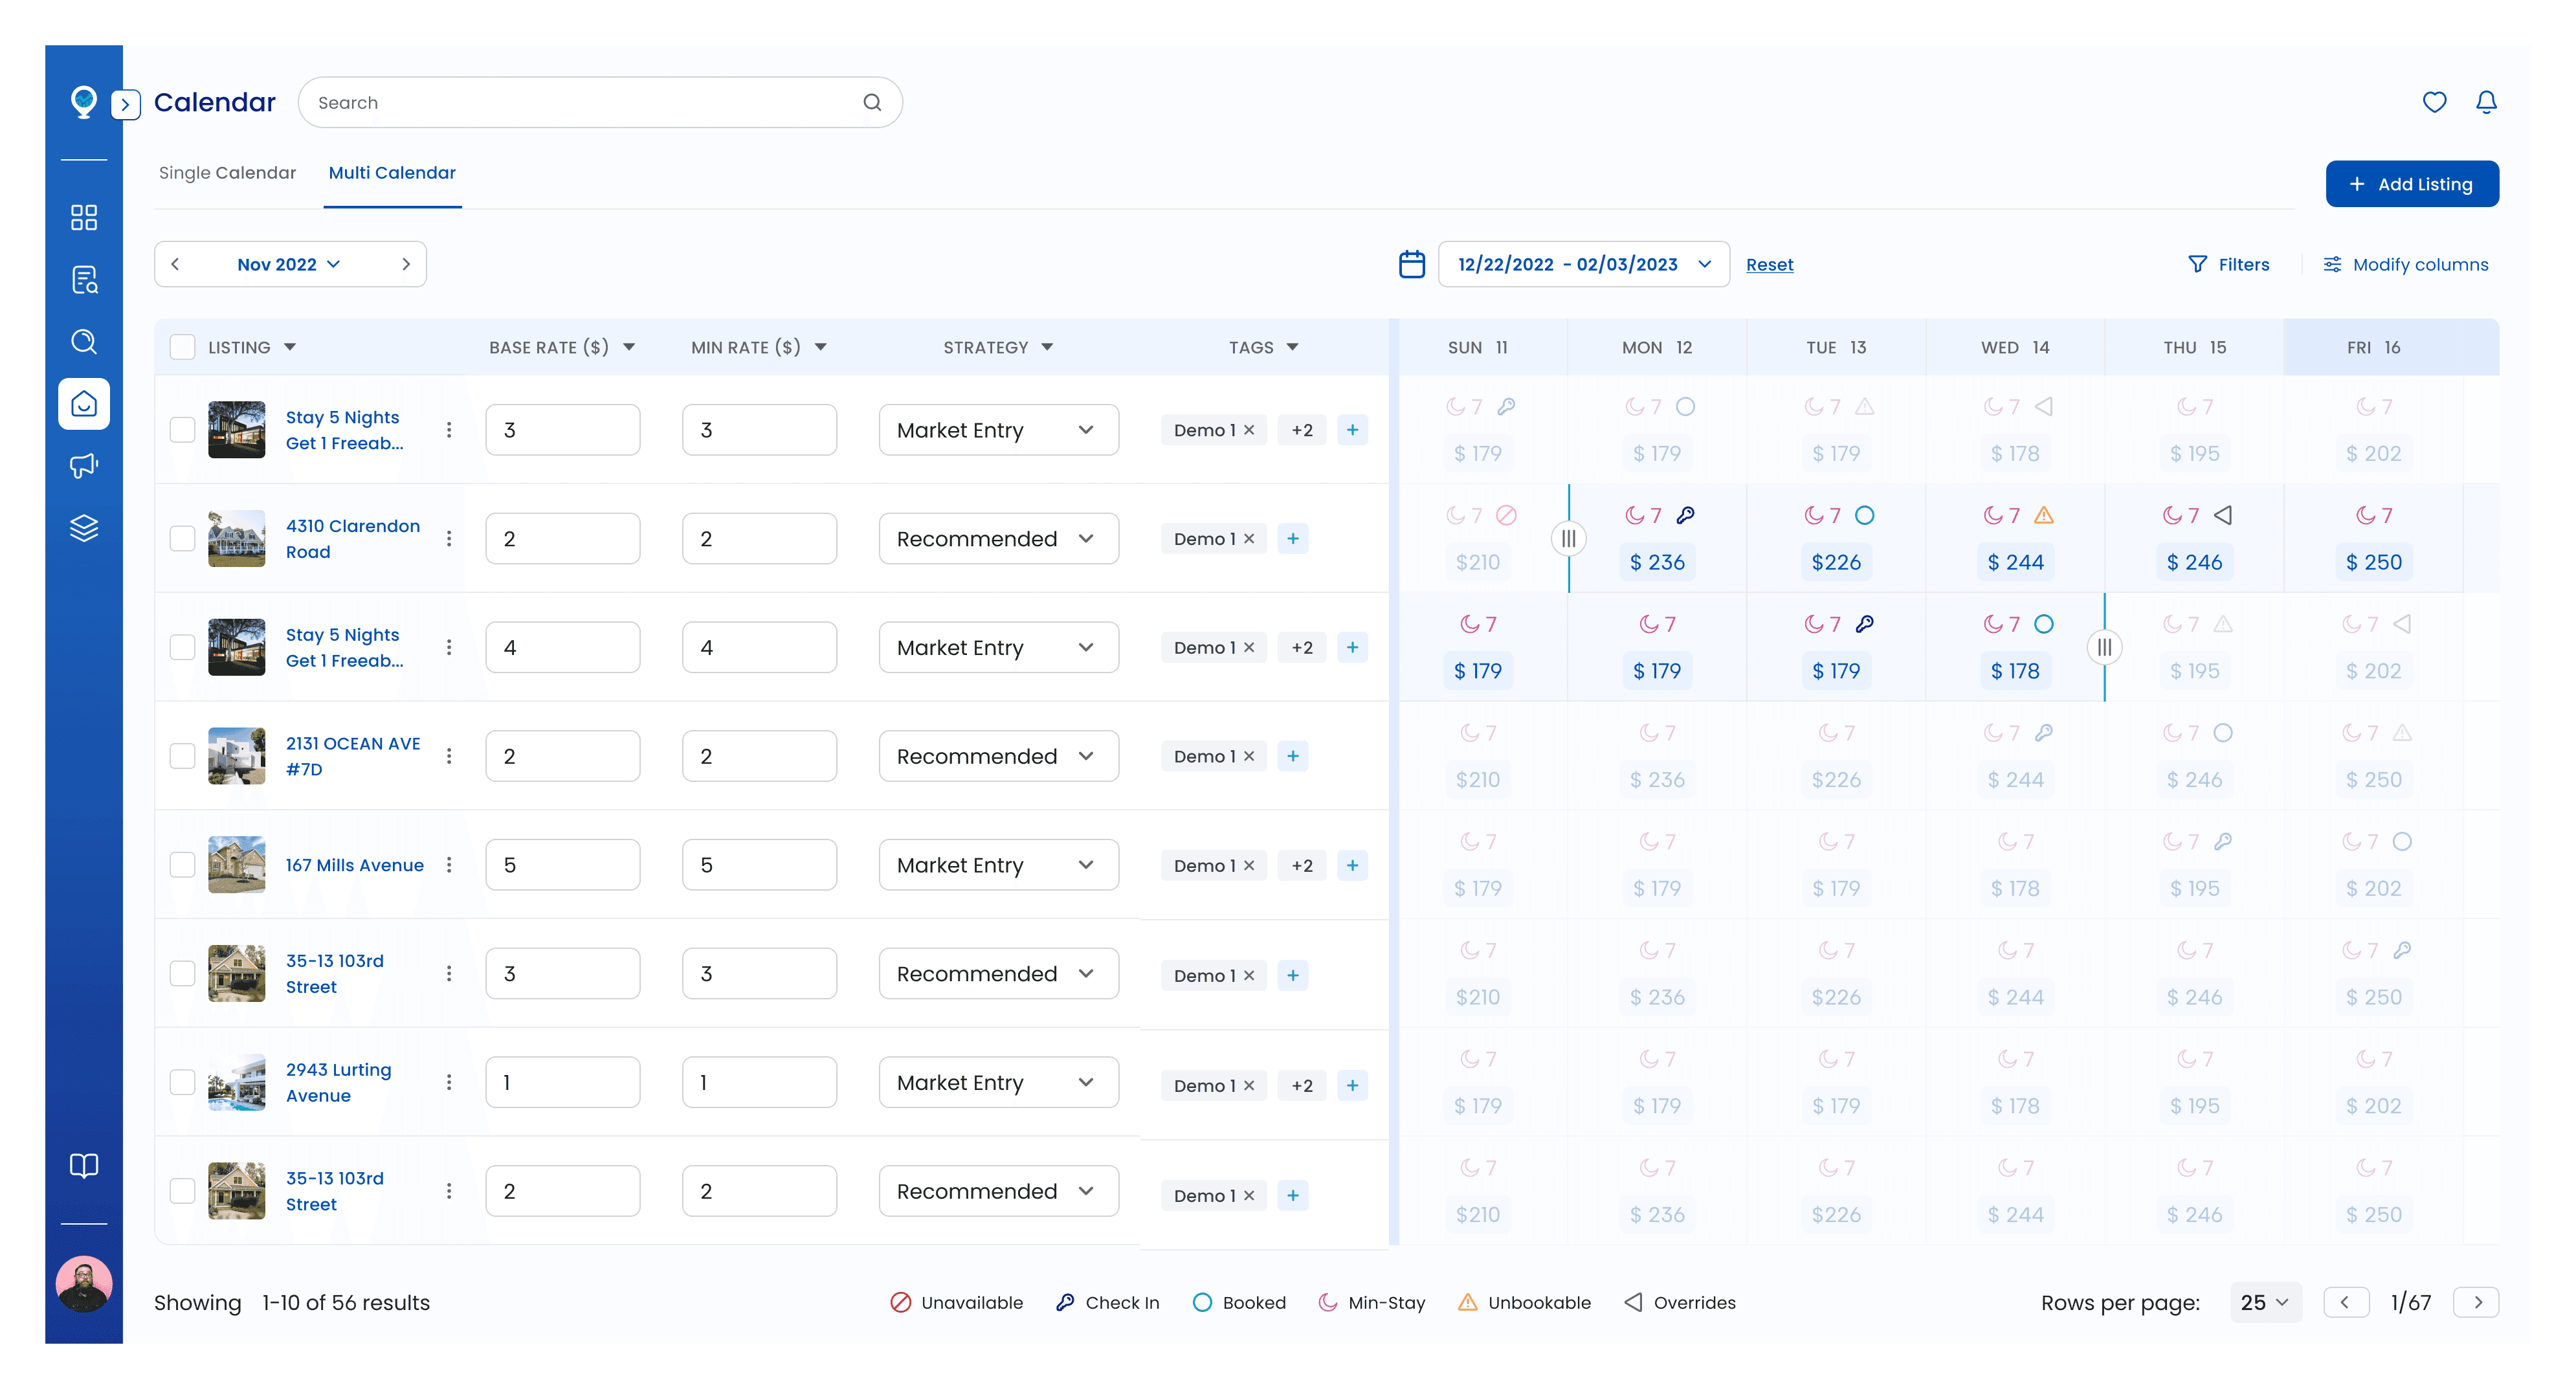Select the layers stack icon in sidebar
Screen dimensions: 2576x1389
tap(84, 528)
